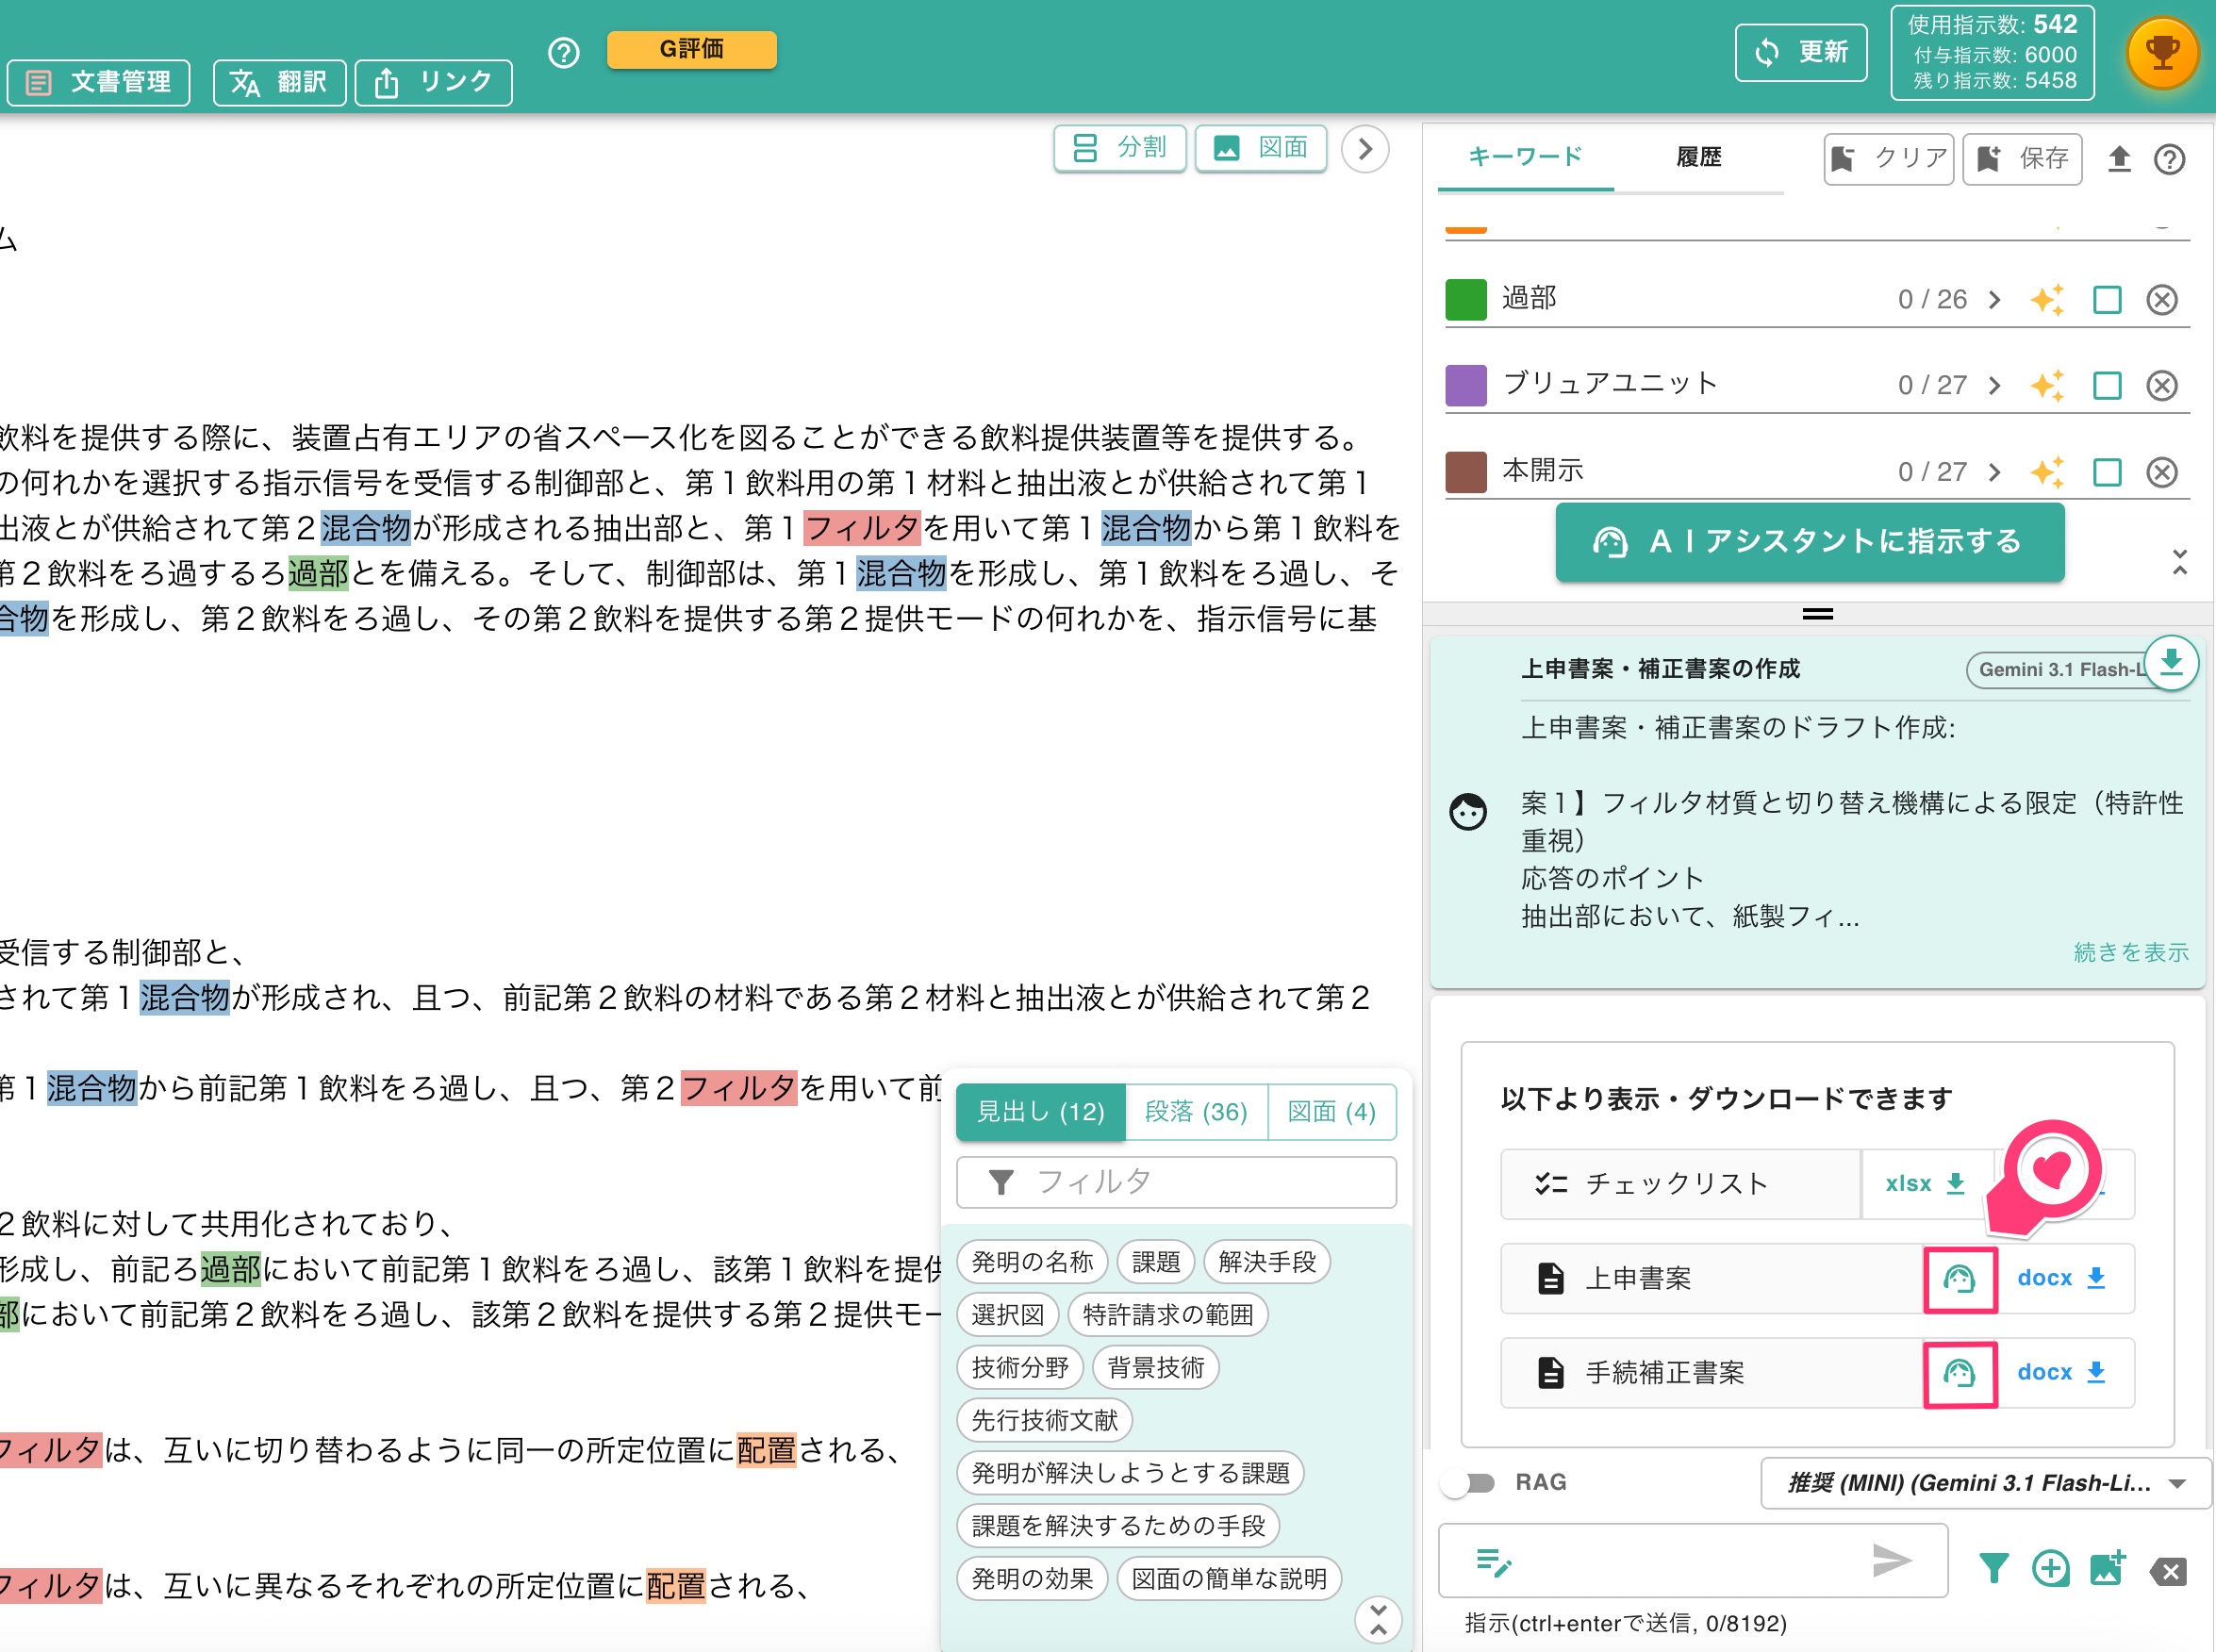This screenshot has height=1652, width=2216.
Task: Click AI sparkle icon for ブリュアユニット
Action: pos(2047,386)
